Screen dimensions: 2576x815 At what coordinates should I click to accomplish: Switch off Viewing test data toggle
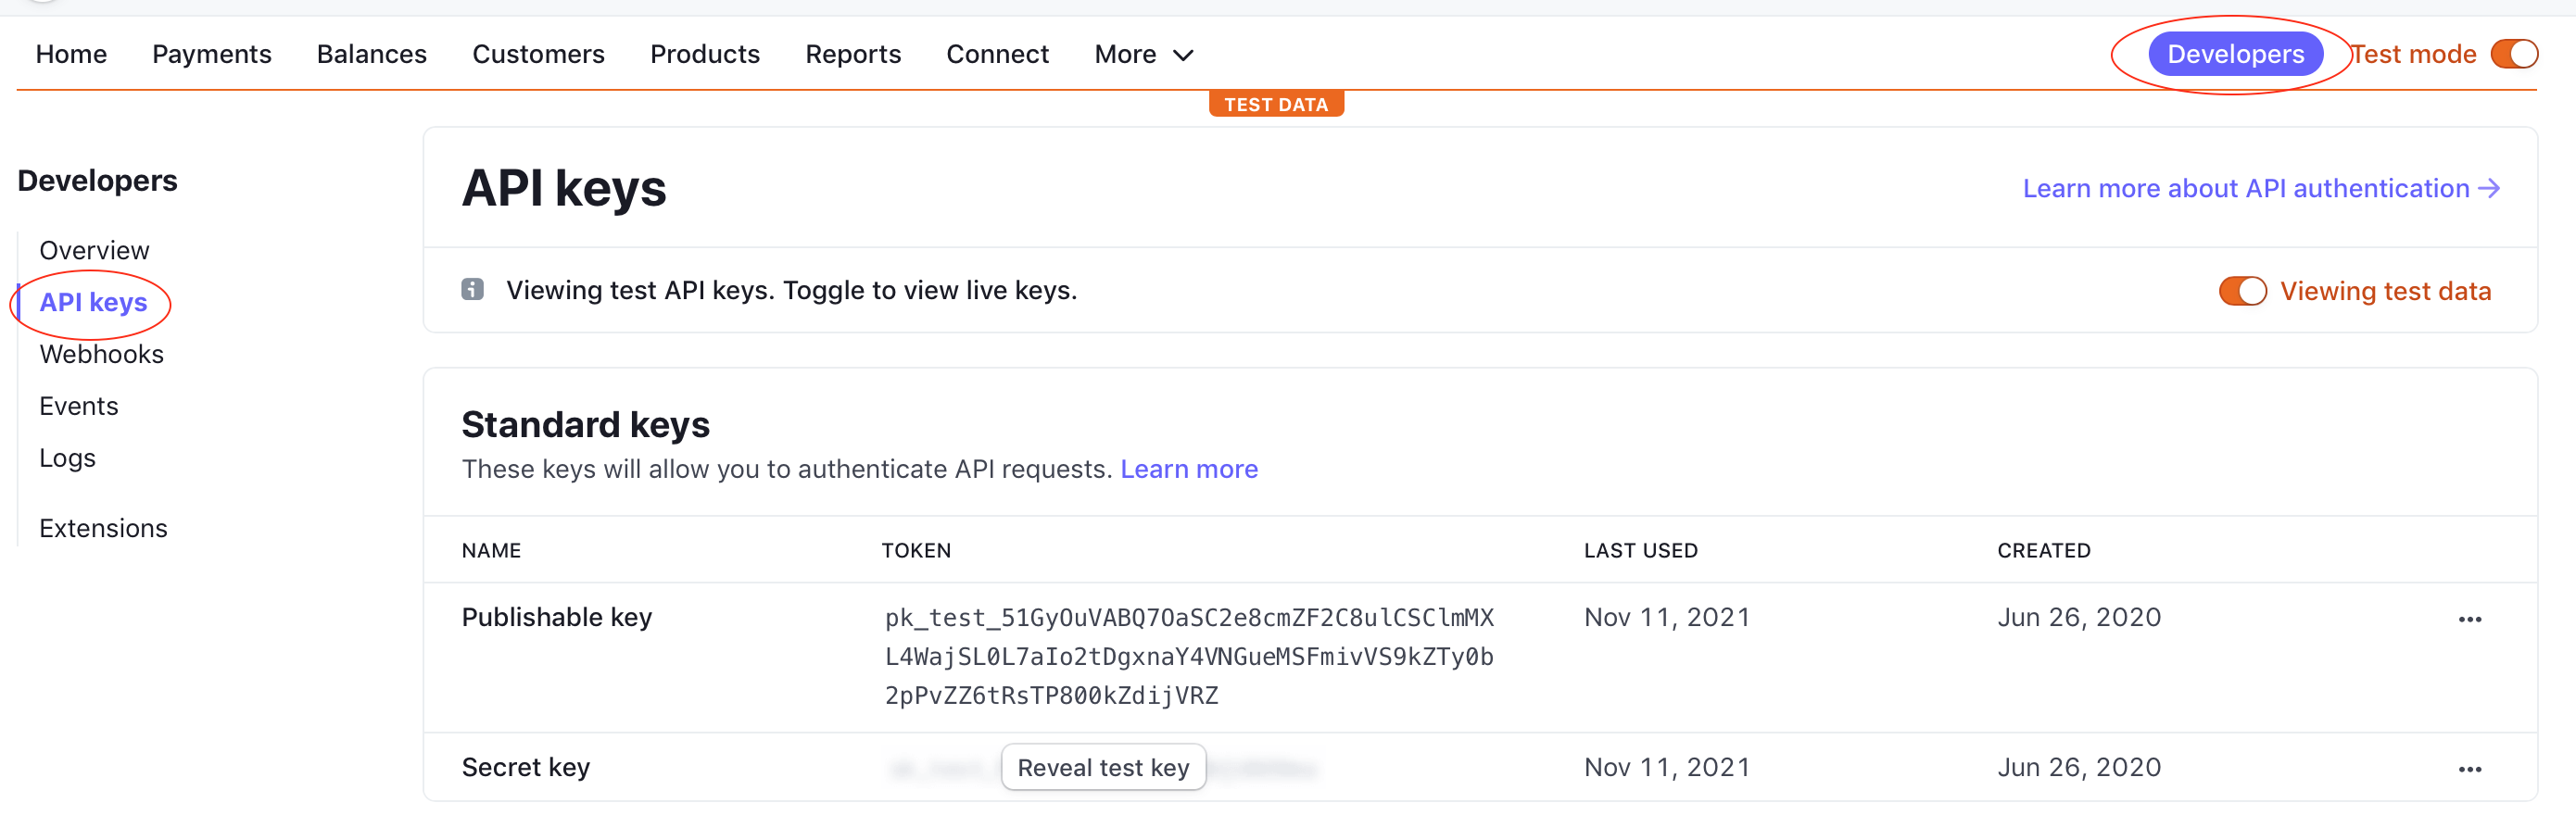pyautogui.click(x=2242, y=291)
